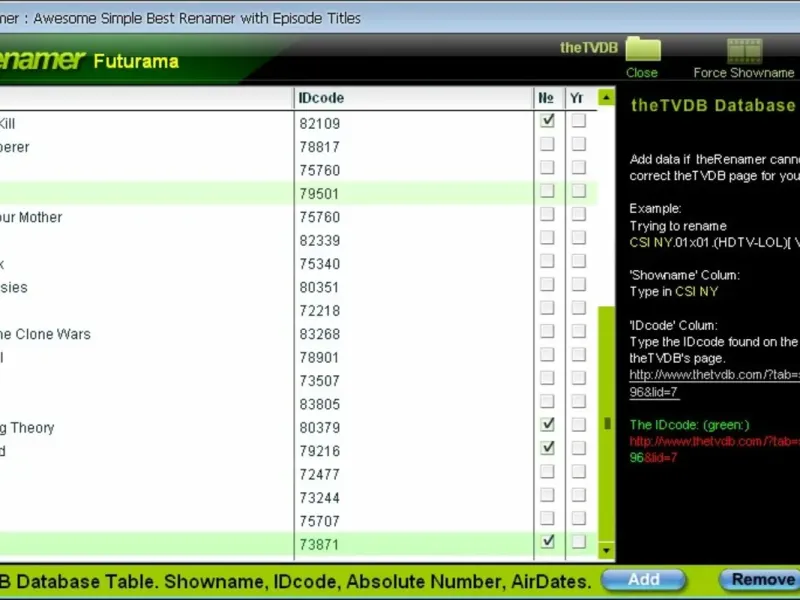Viewport: 800px width, 600px height.
Task: Uncheck the № checkbox for IDcode 73871
Action: pos(547,541)
